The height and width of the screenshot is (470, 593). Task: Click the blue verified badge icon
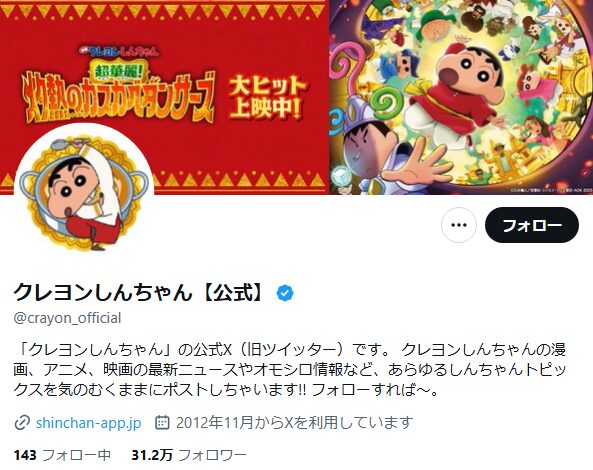tap(285, 293)
